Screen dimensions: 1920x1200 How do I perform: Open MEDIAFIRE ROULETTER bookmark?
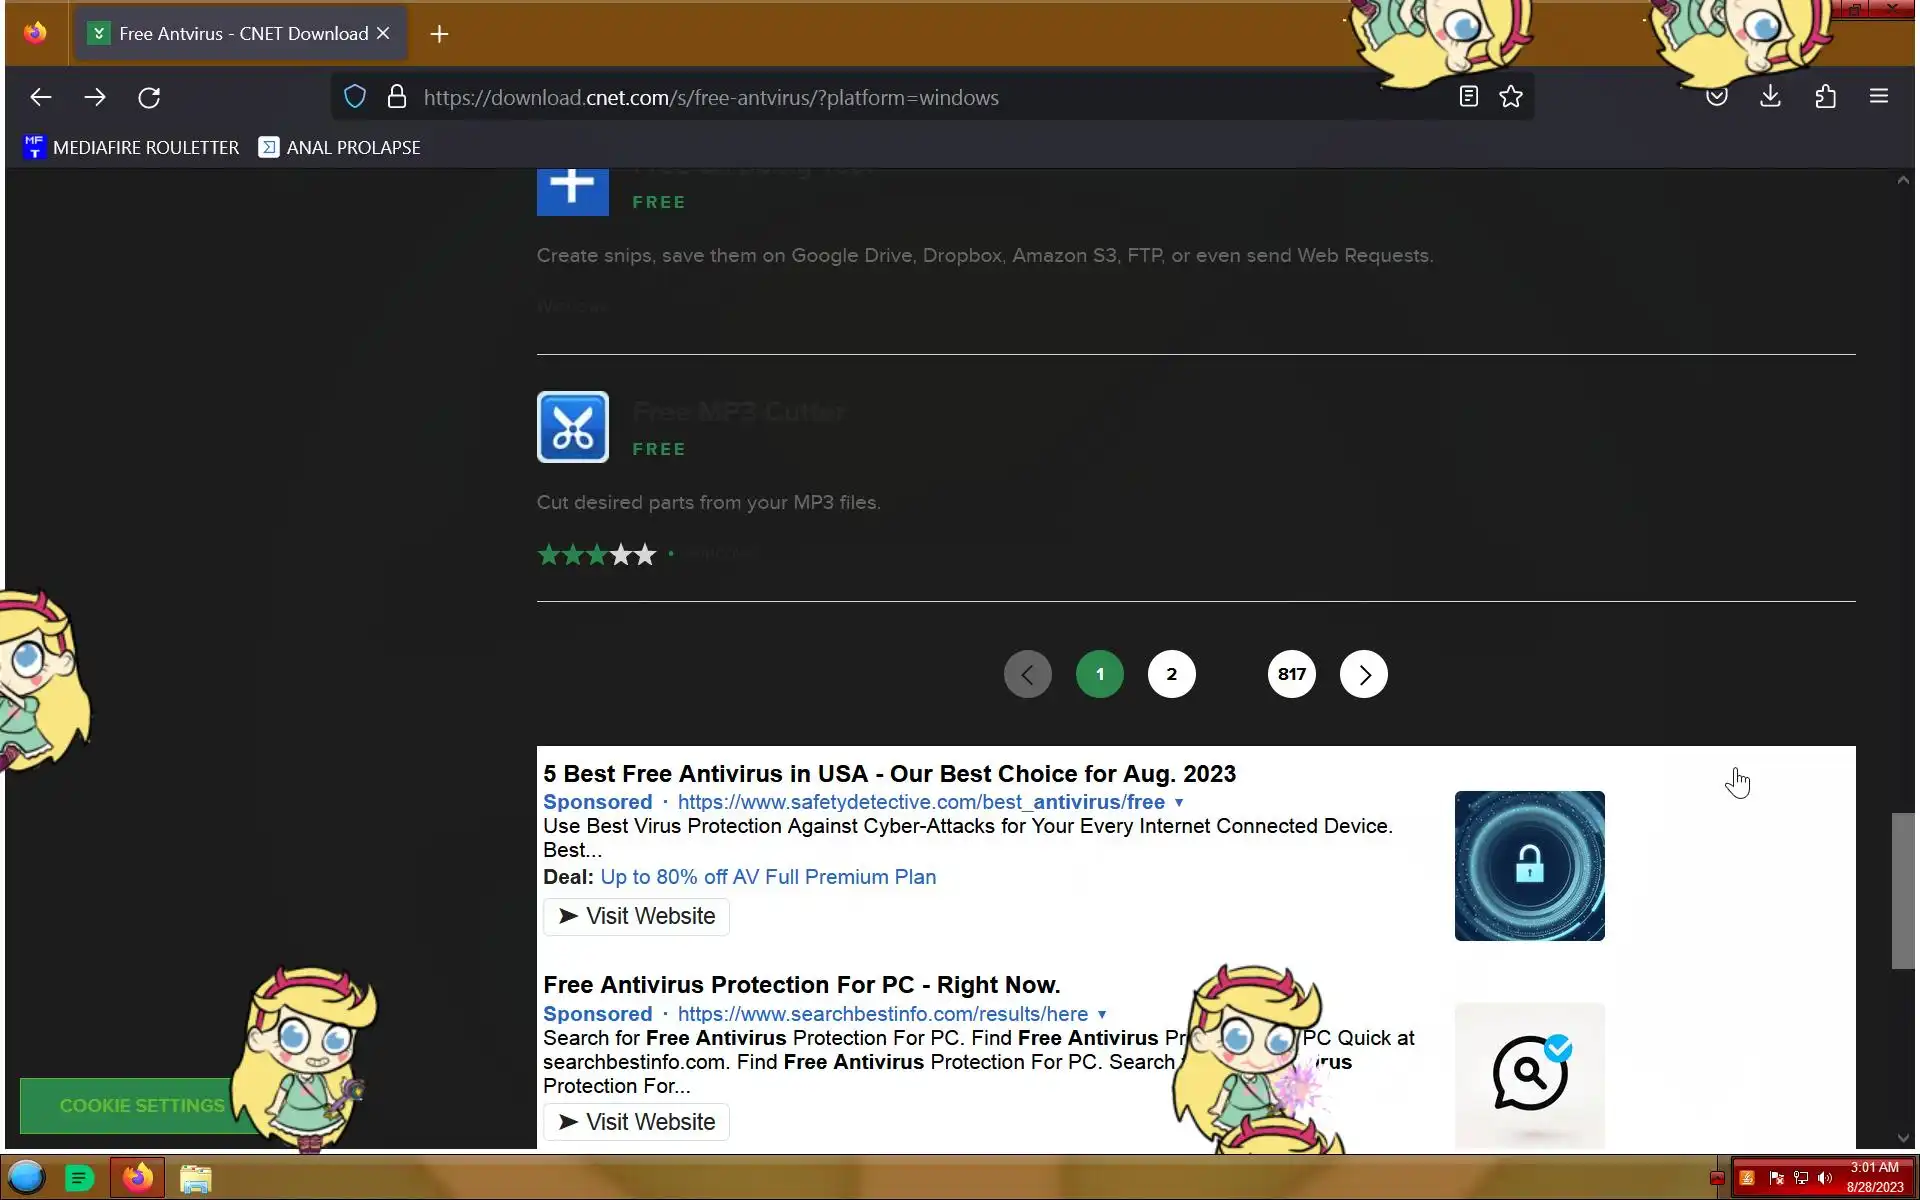(132, 148)
